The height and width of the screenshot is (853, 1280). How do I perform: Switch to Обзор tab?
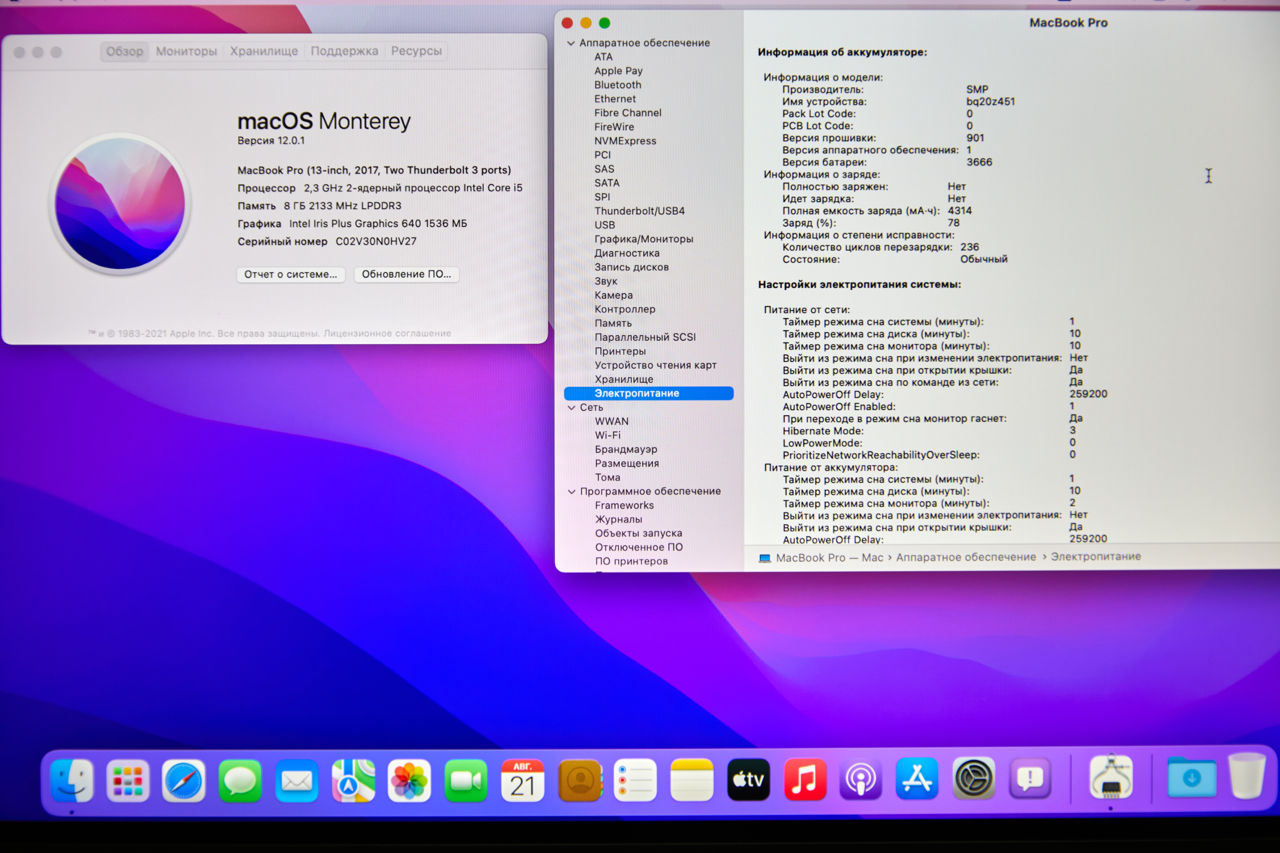point(125,51)
